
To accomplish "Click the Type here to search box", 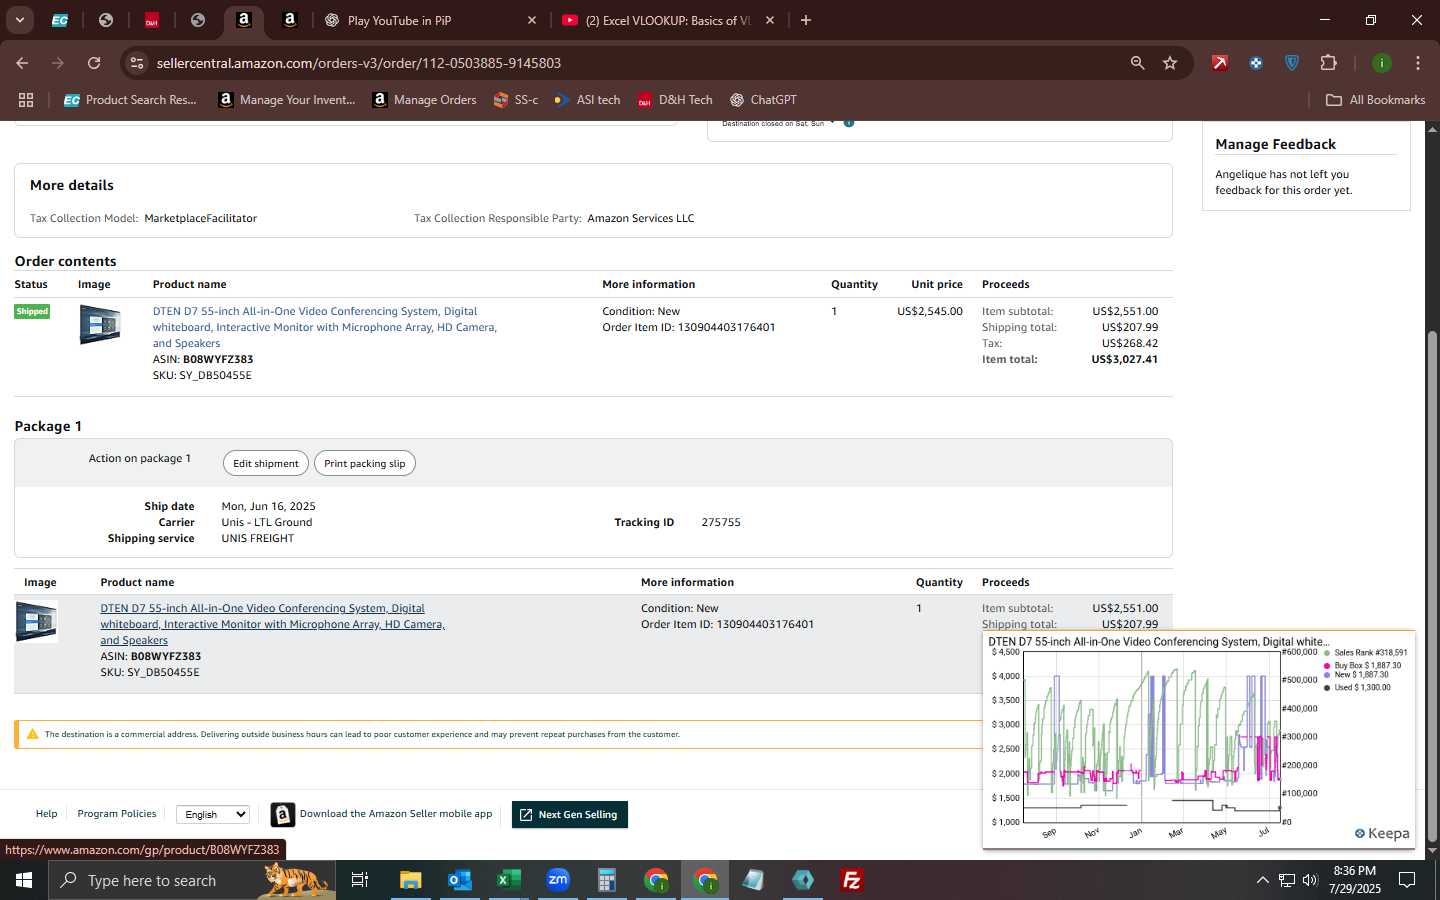I will [190, 880].
